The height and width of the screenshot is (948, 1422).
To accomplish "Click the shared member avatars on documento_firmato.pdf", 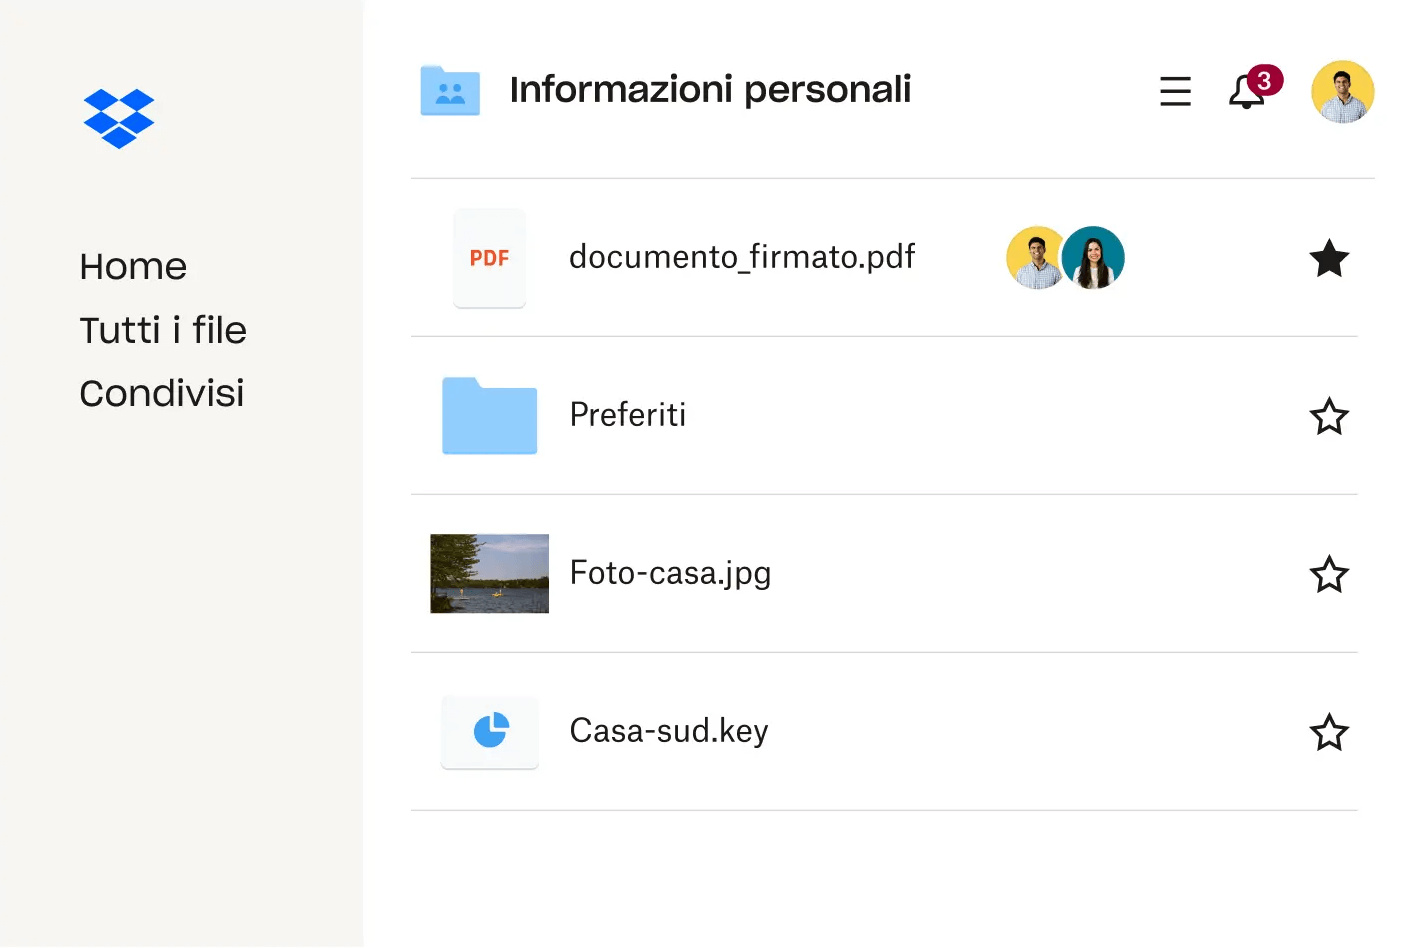I will pos(1064,257).
